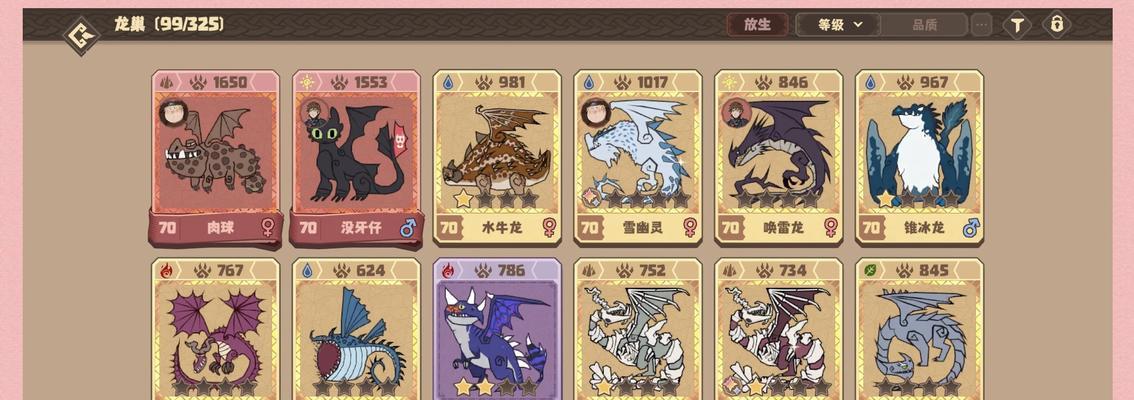Click the sun element icon above 1553
This screenshot has width=1134, height=400.
tap(307, 82)
